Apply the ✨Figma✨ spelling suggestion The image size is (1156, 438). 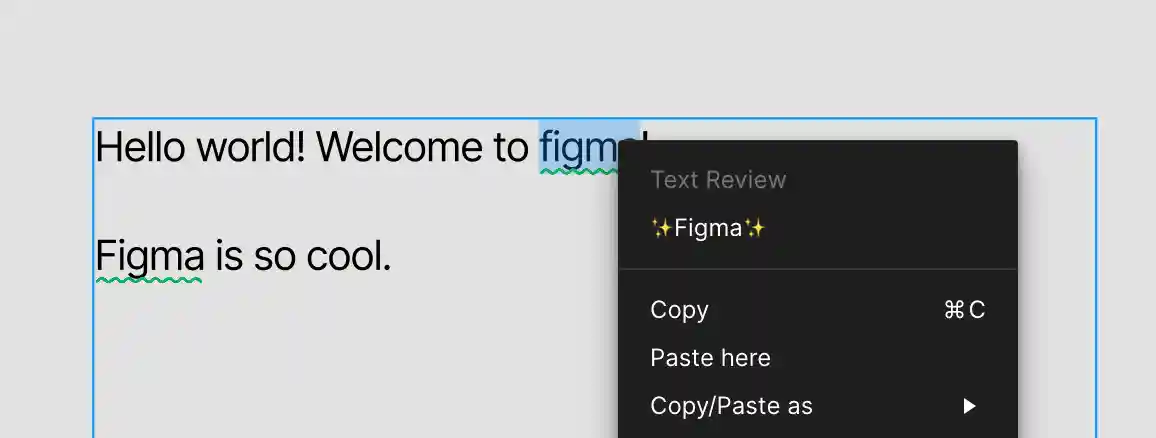point(708,228)
